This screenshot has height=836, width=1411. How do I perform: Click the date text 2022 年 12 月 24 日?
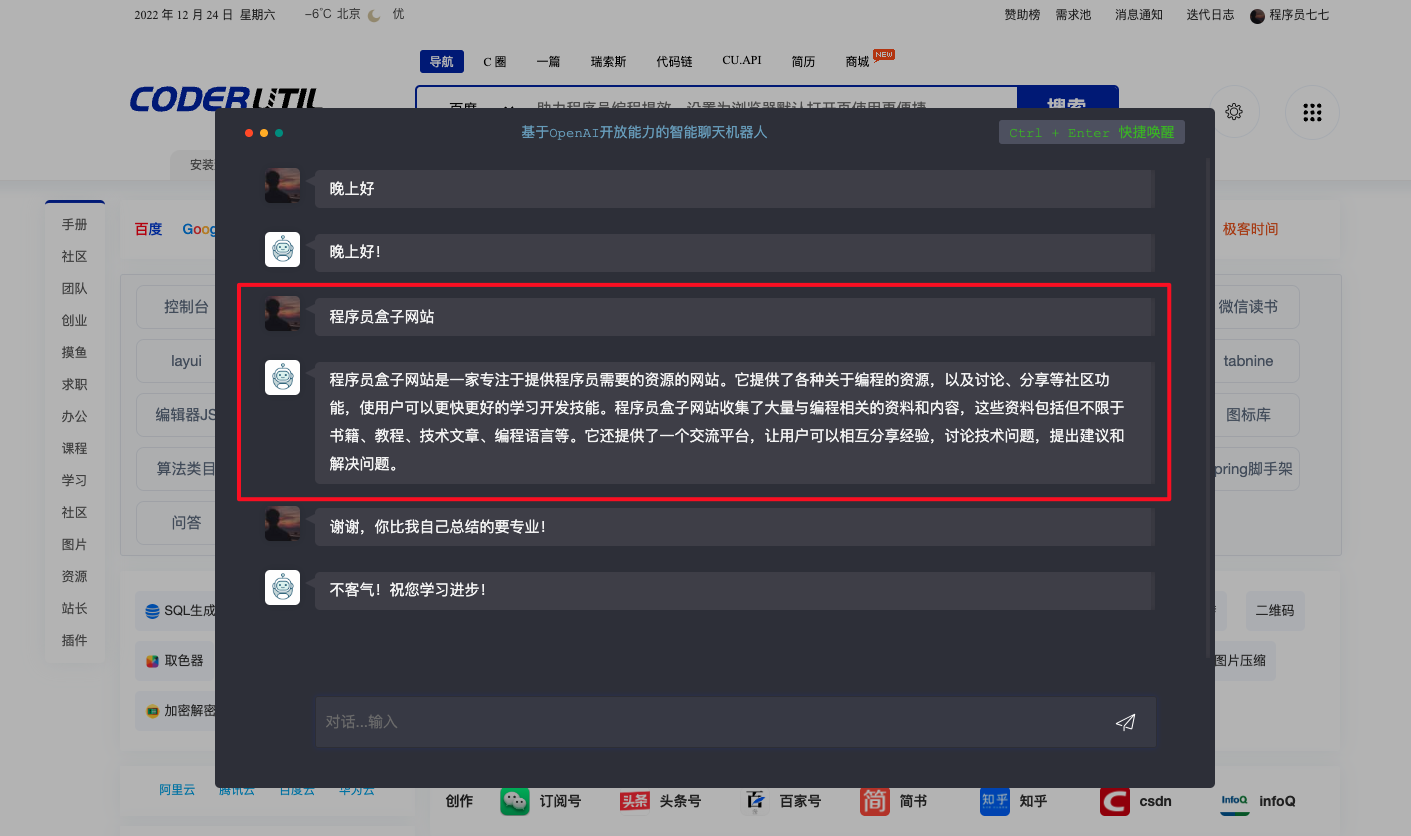pyautogui.click(x=183, y=15)
